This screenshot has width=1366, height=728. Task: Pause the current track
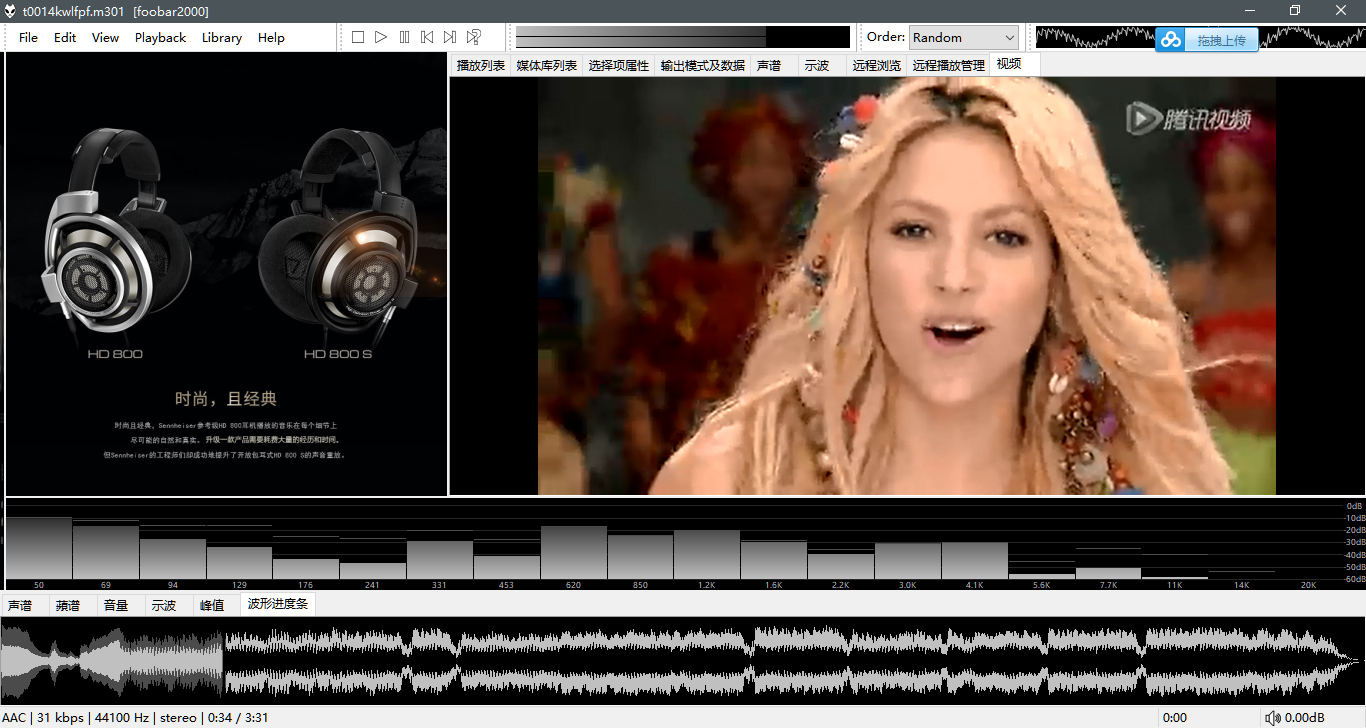[404, 37]
